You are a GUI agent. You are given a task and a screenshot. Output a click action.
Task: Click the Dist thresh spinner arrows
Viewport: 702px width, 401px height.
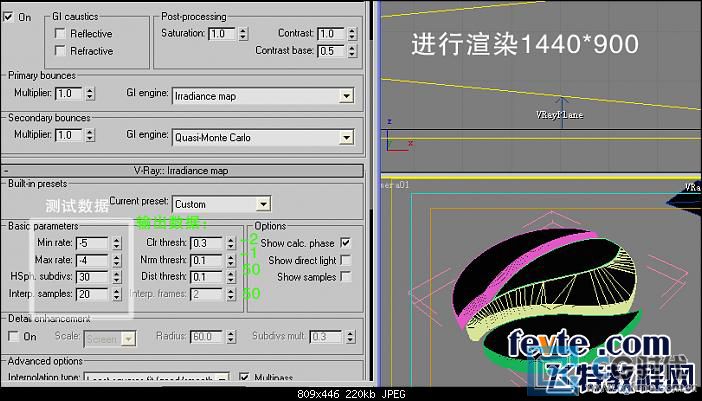point(231,277)
